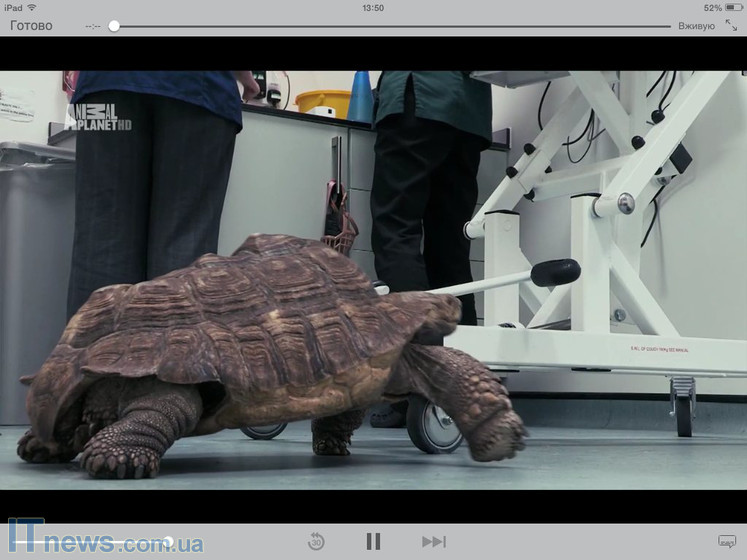The width and height of the screenshot is (747, 560).
Task: Click the ITnews.com.ua watermark
Action: tap(105, 540)
